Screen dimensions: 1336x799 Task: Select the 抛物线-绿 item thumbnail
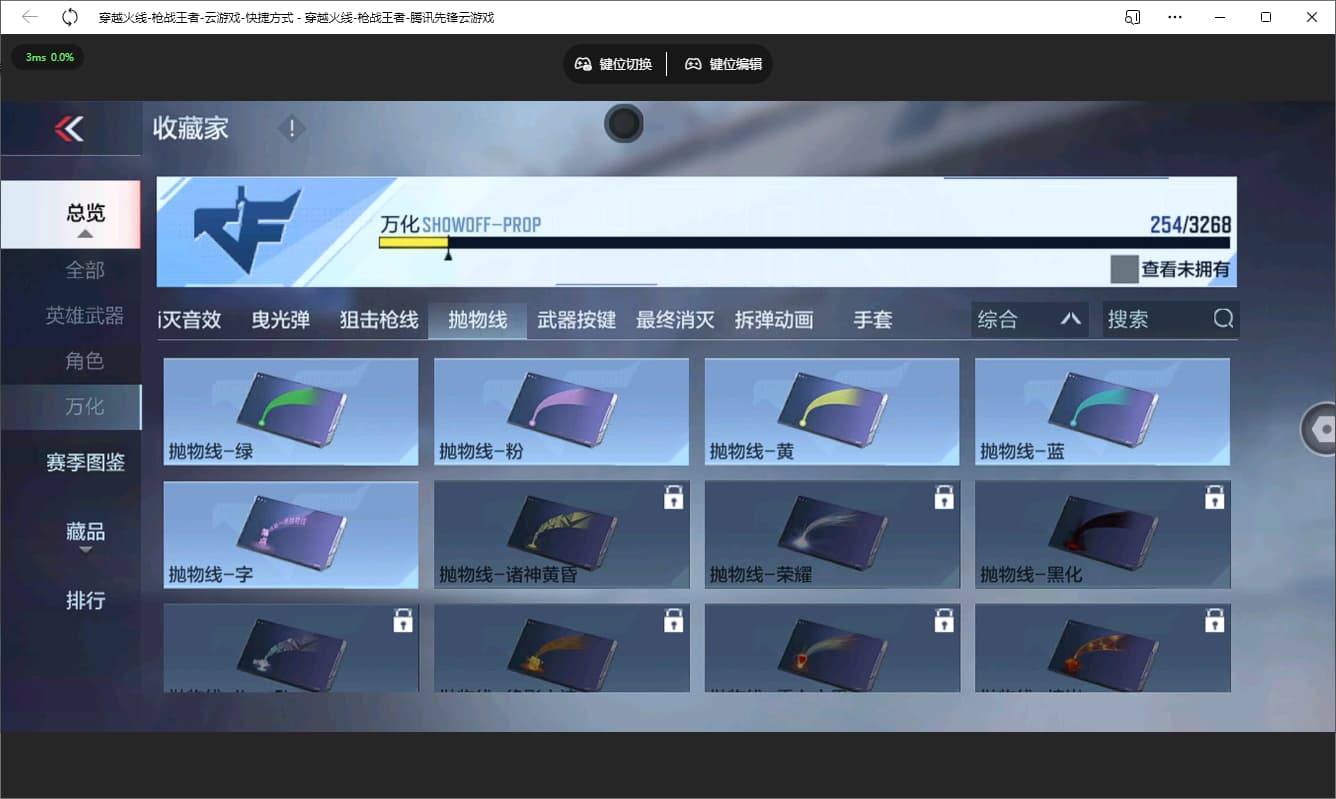click(290, 410)
